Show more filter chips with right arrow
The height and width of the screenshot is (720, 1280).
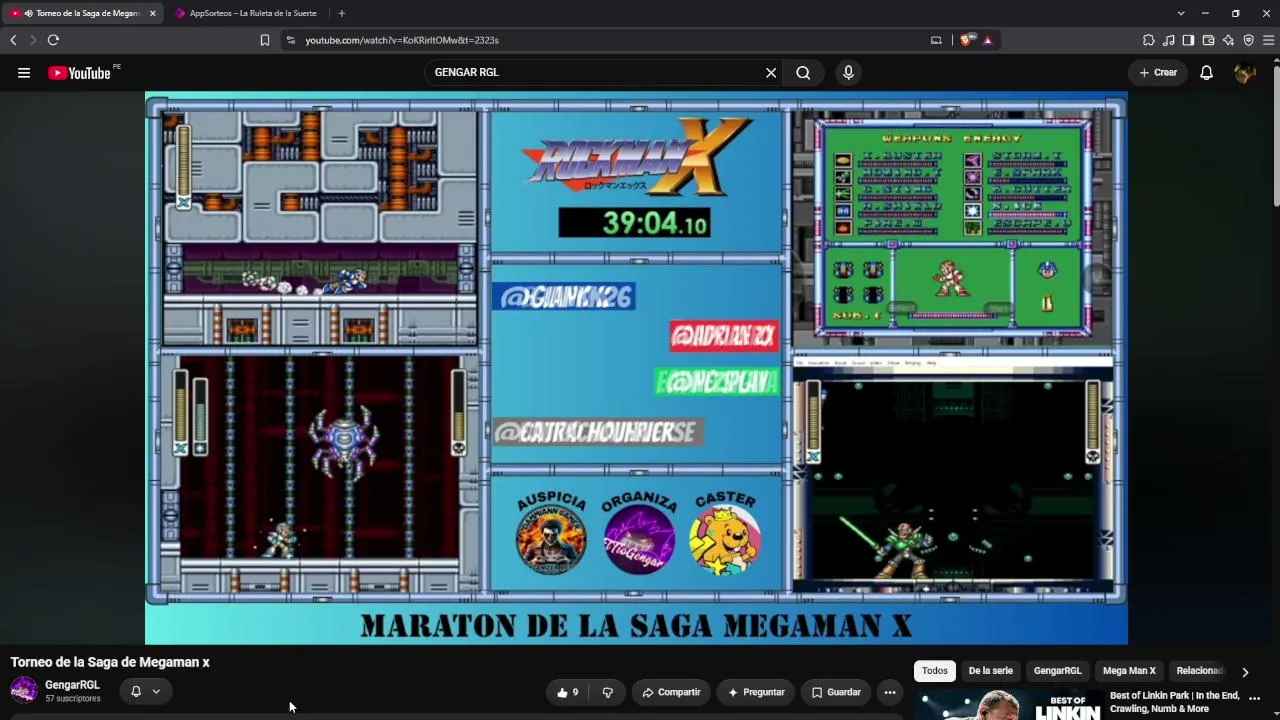click(1245, 672)
